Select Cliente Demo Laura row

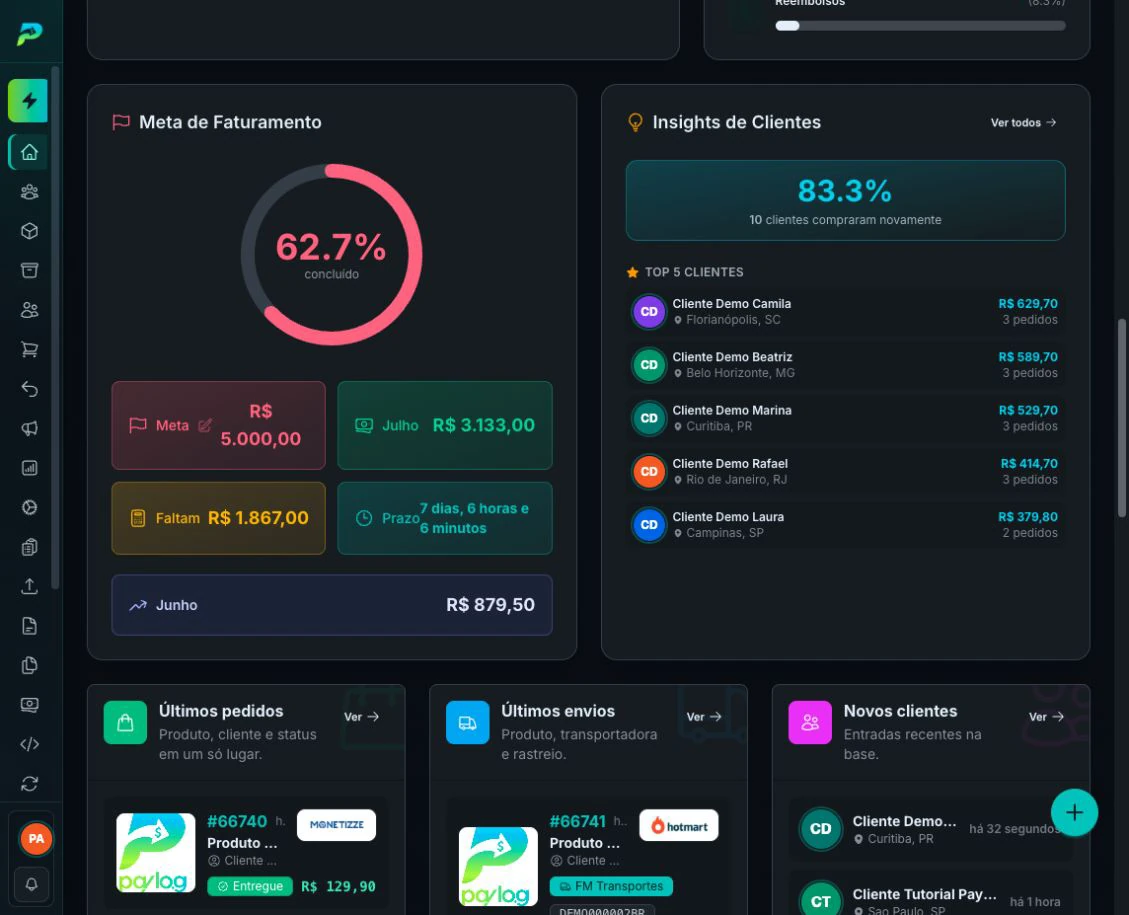point(845,525)
